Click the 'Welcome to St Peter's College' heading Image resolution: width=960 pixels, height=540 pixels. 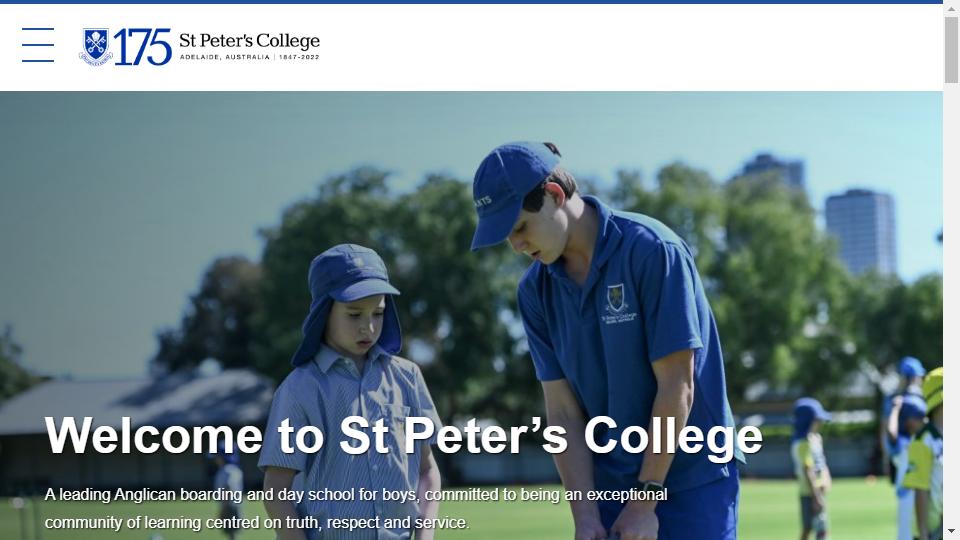point(403,436)
